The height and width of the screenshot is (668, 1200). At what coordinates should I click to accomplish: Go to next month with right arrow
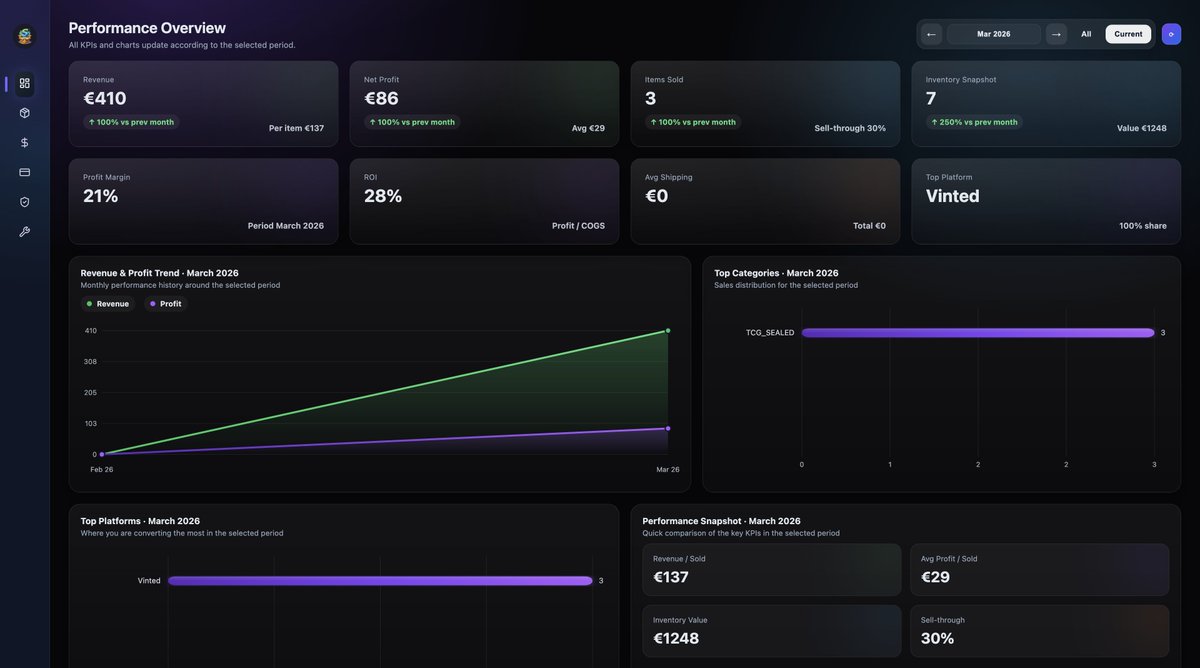click(x=1056, y=34)
